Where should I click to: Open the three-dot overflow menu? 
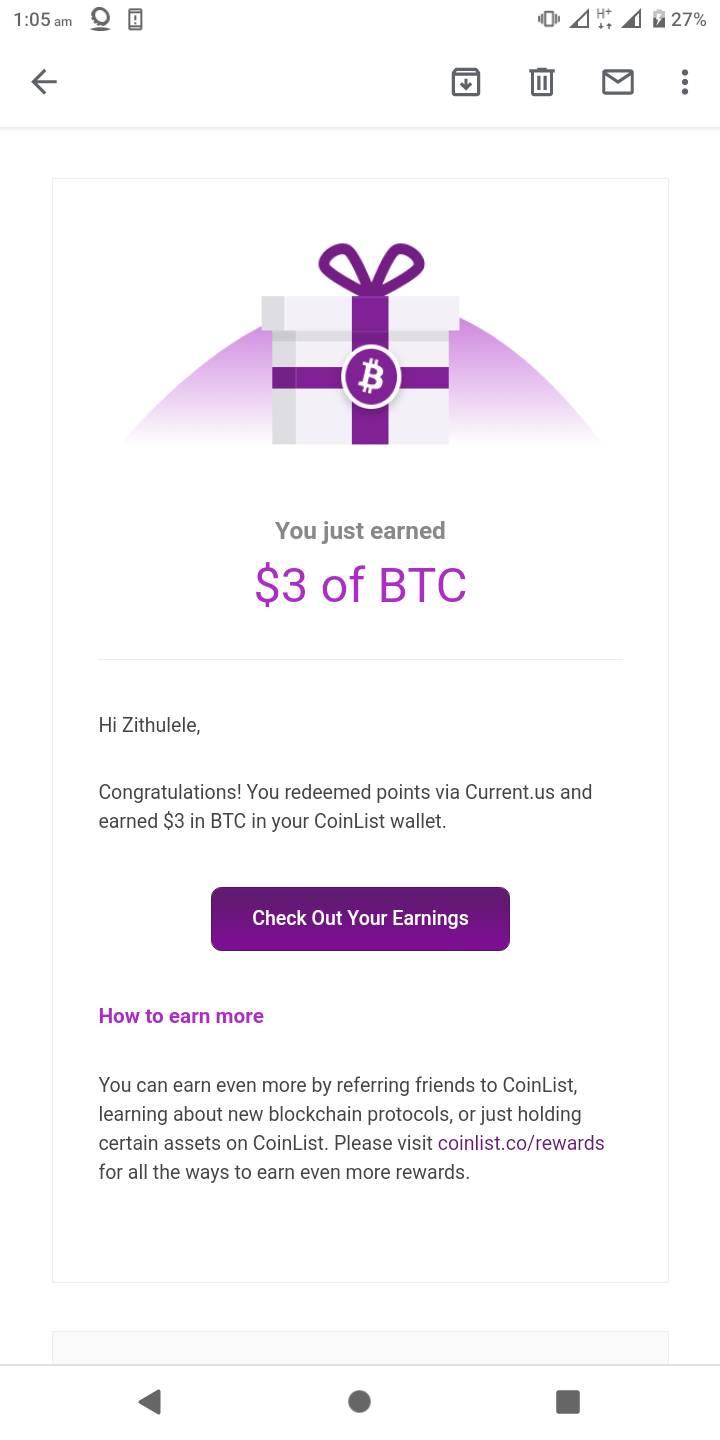point(685,82)
